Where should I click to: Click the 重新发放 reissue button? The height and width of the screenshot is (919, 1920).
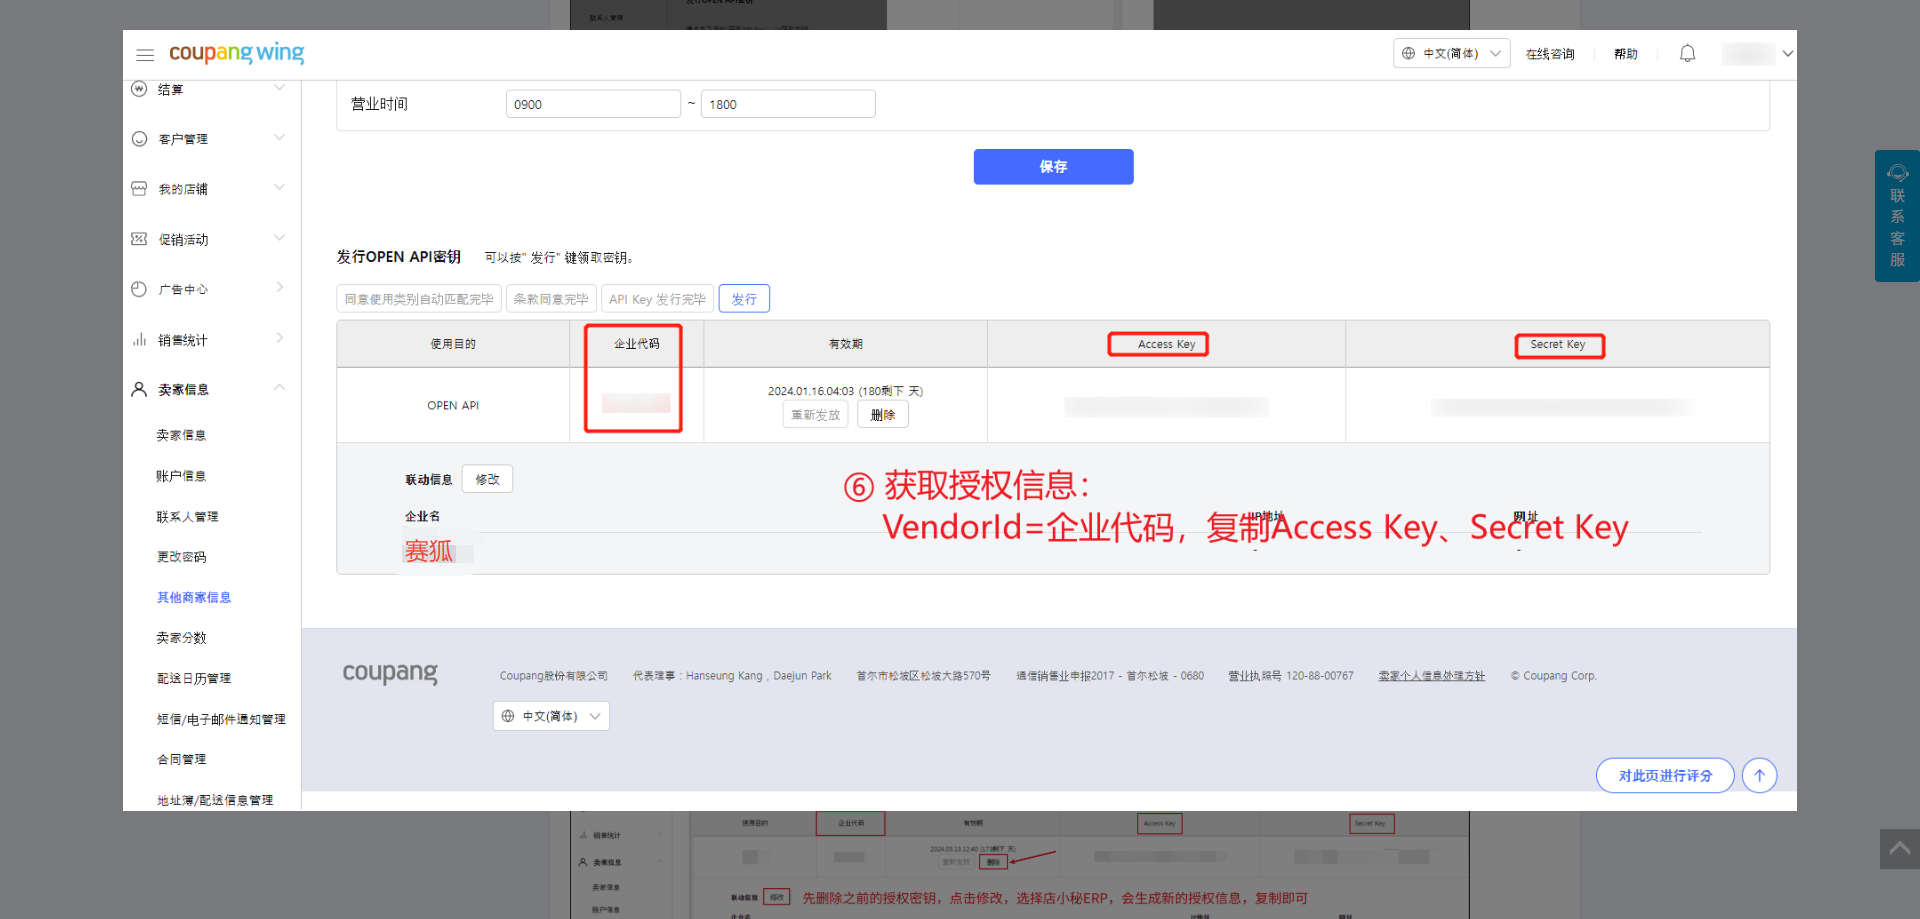pos(815,415)
